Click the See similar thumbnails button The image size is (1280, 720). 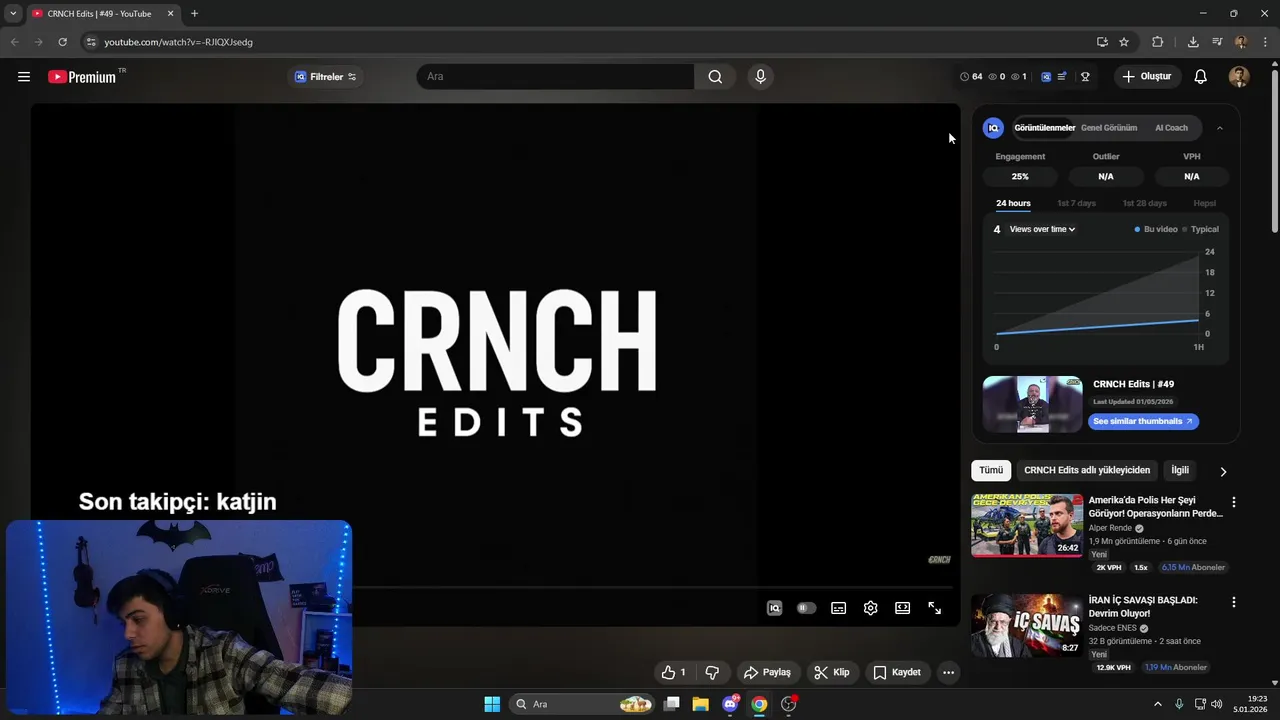click(1143, 421)
